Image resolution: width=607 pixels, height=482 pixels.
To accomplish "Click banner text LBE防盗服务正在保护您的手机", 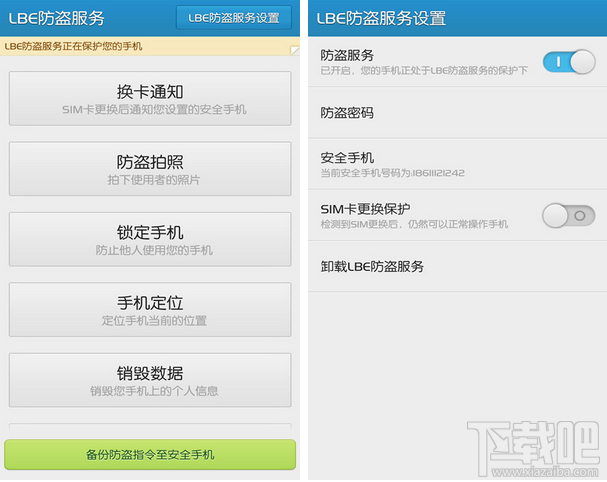I will coord(74,46).
